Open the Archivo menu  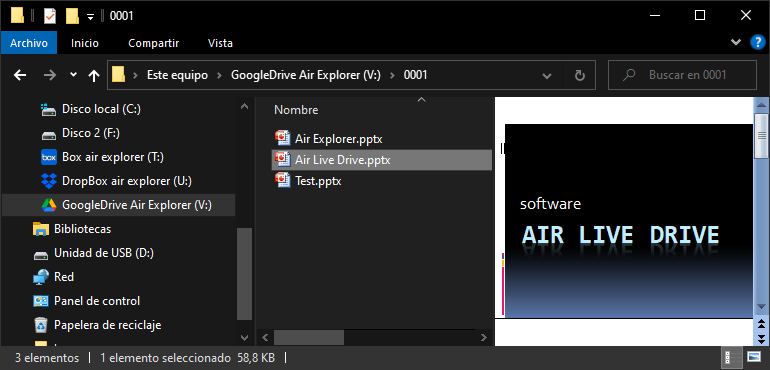pos(28,43)
